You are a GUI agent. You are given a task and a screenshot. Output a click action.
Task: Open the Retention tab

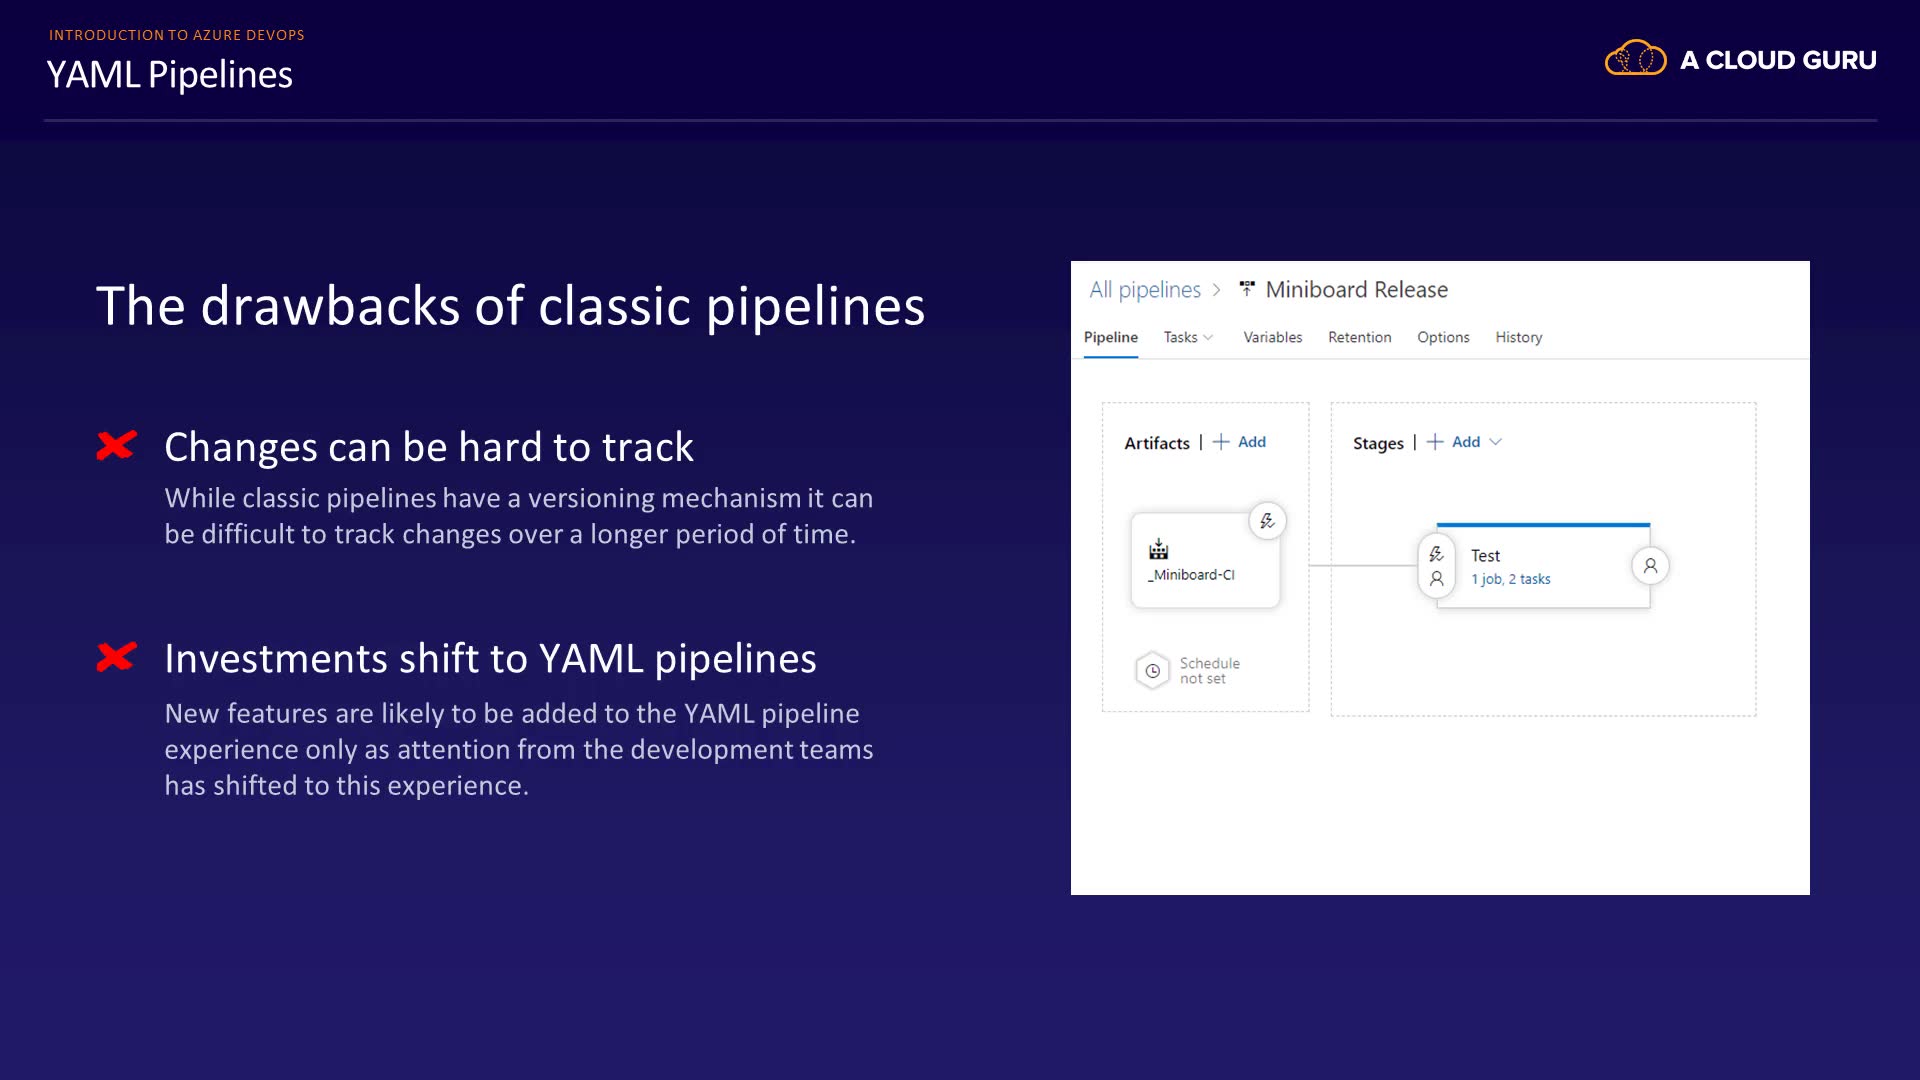click(x=1359, y=338)
